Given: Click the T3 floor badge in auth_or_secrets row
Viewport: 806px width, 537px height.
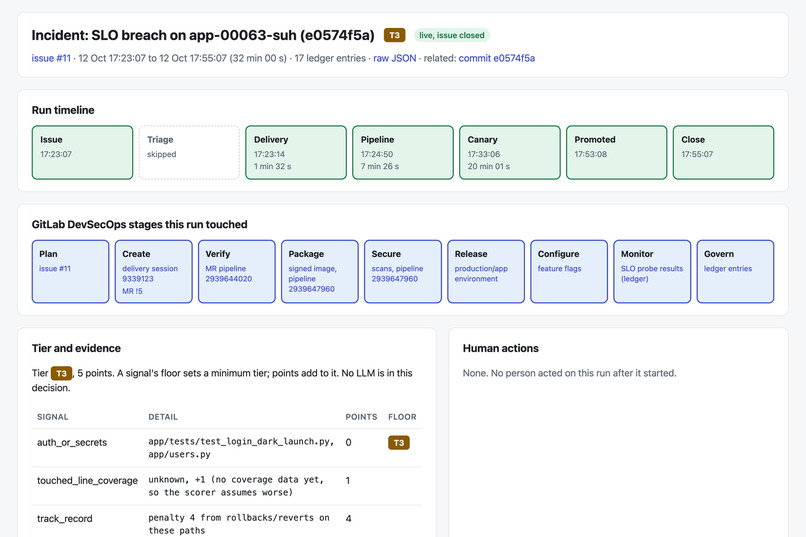Looking at the screenshot, I should coord(399,442).
